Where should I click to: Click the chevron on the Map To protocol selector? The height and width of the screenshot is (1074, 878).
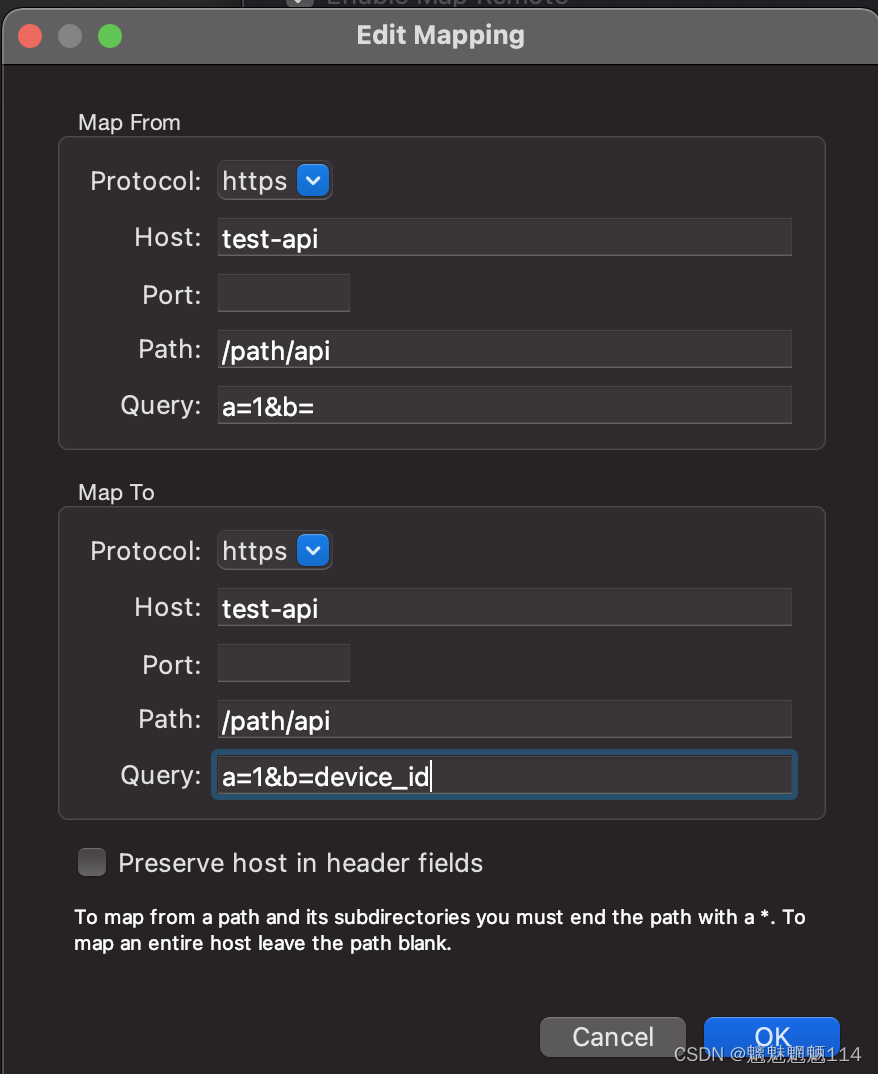pyautogui.click(x=313, y=551)
